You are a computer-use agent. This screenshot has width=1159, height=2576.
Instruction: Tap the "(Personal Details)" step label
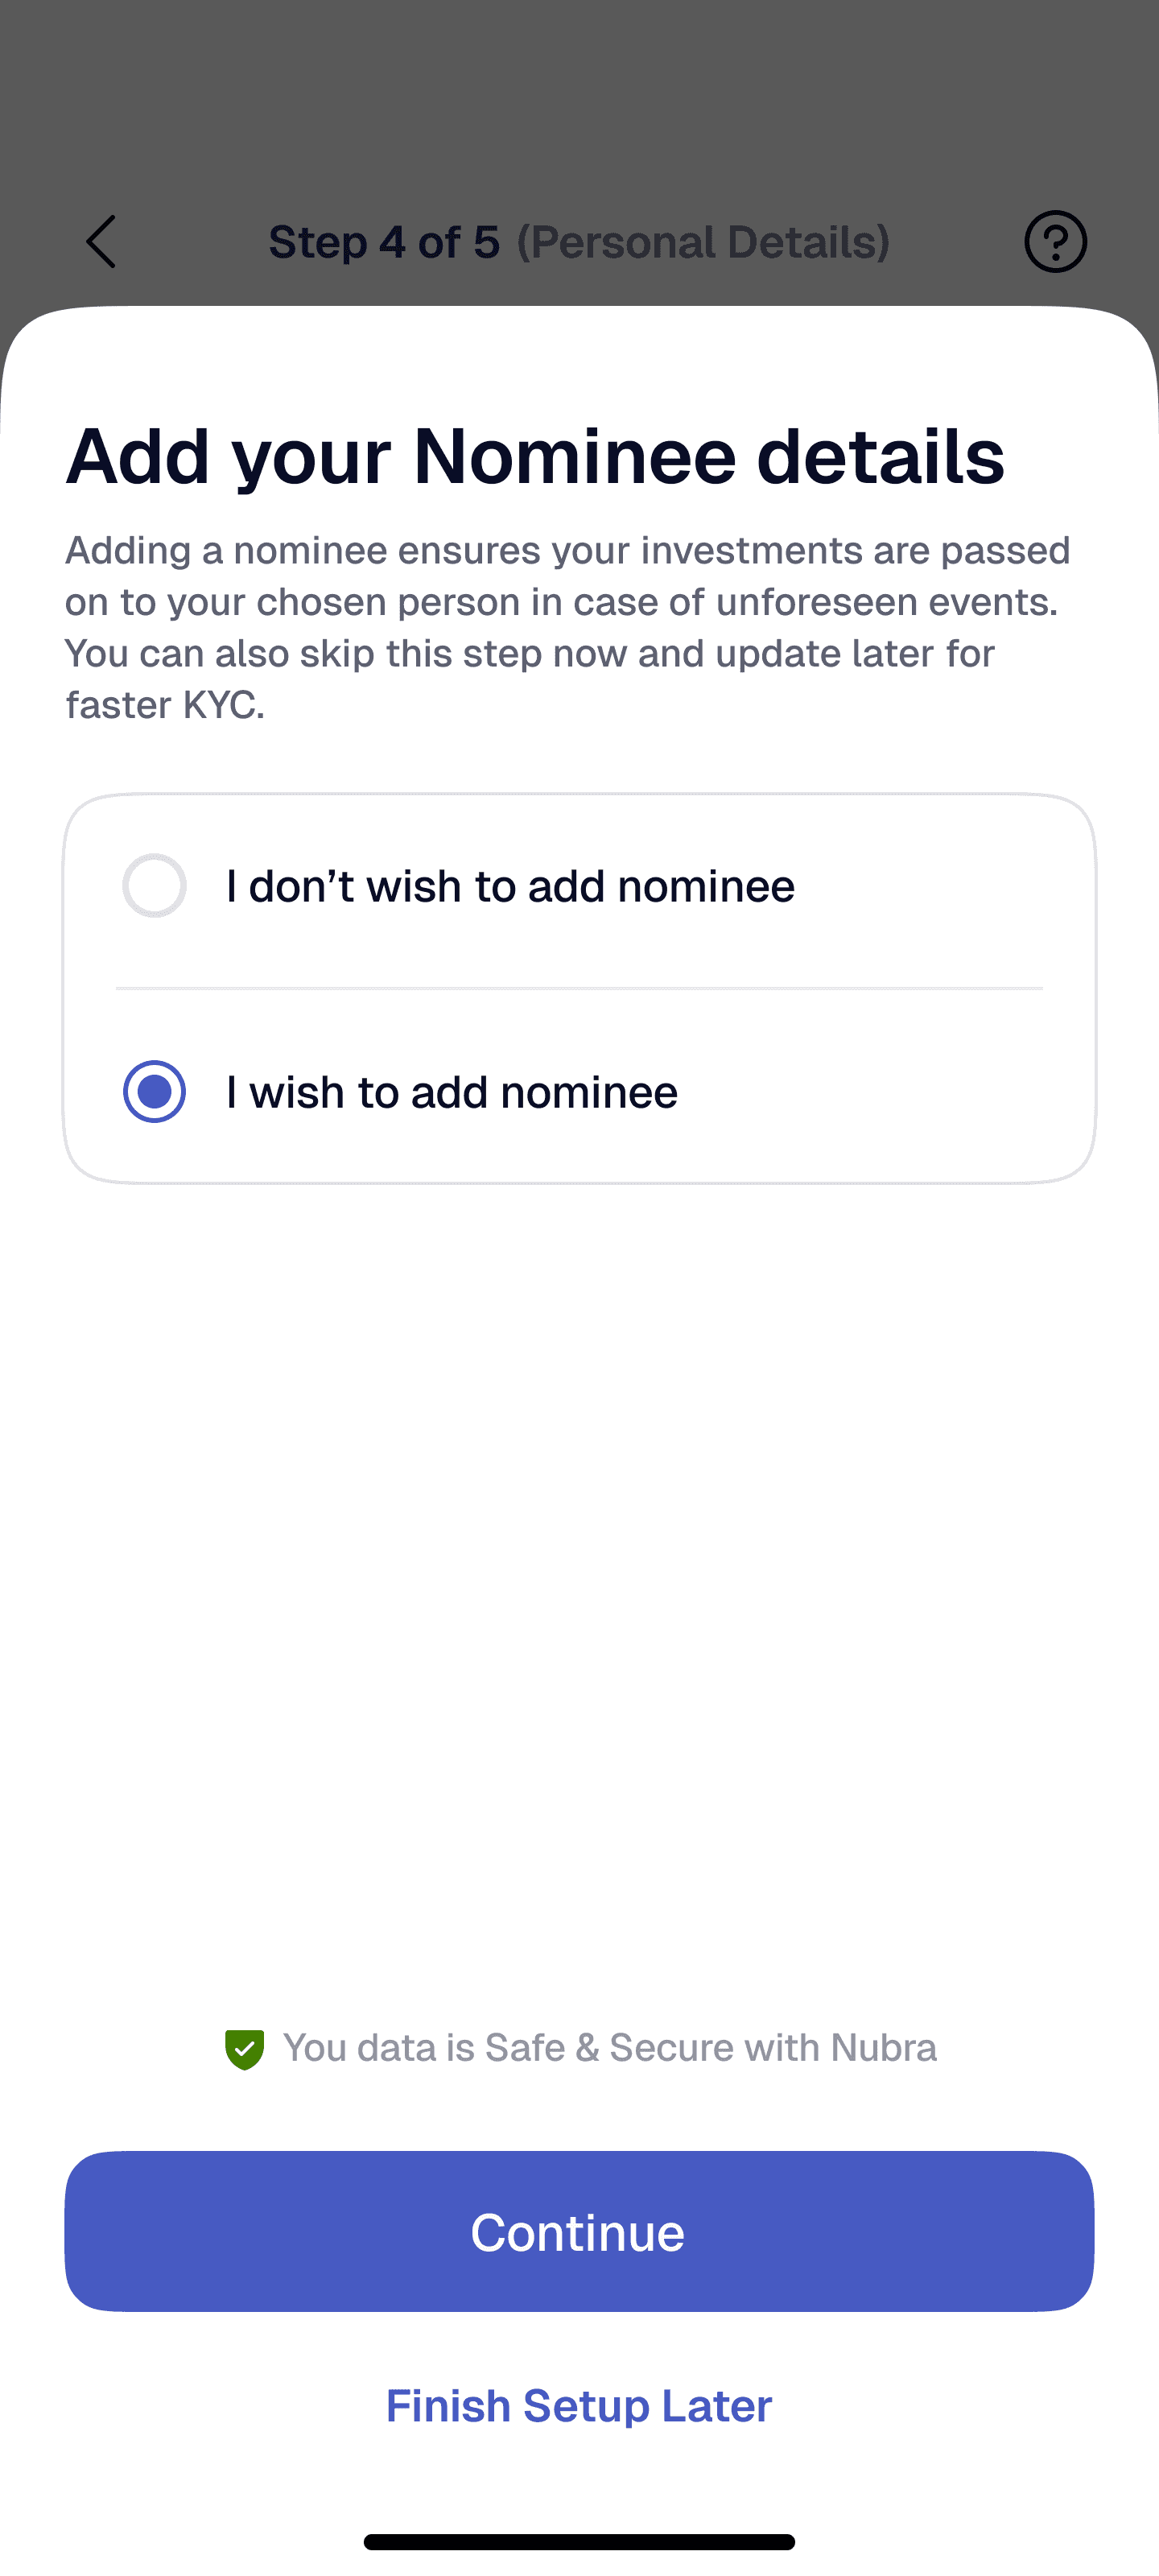point(703,242)
